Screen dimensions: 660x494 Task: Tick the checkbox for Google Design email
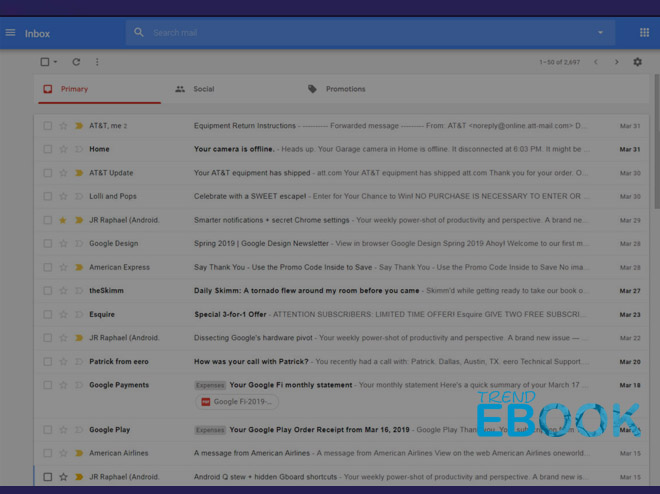point(47,244)
